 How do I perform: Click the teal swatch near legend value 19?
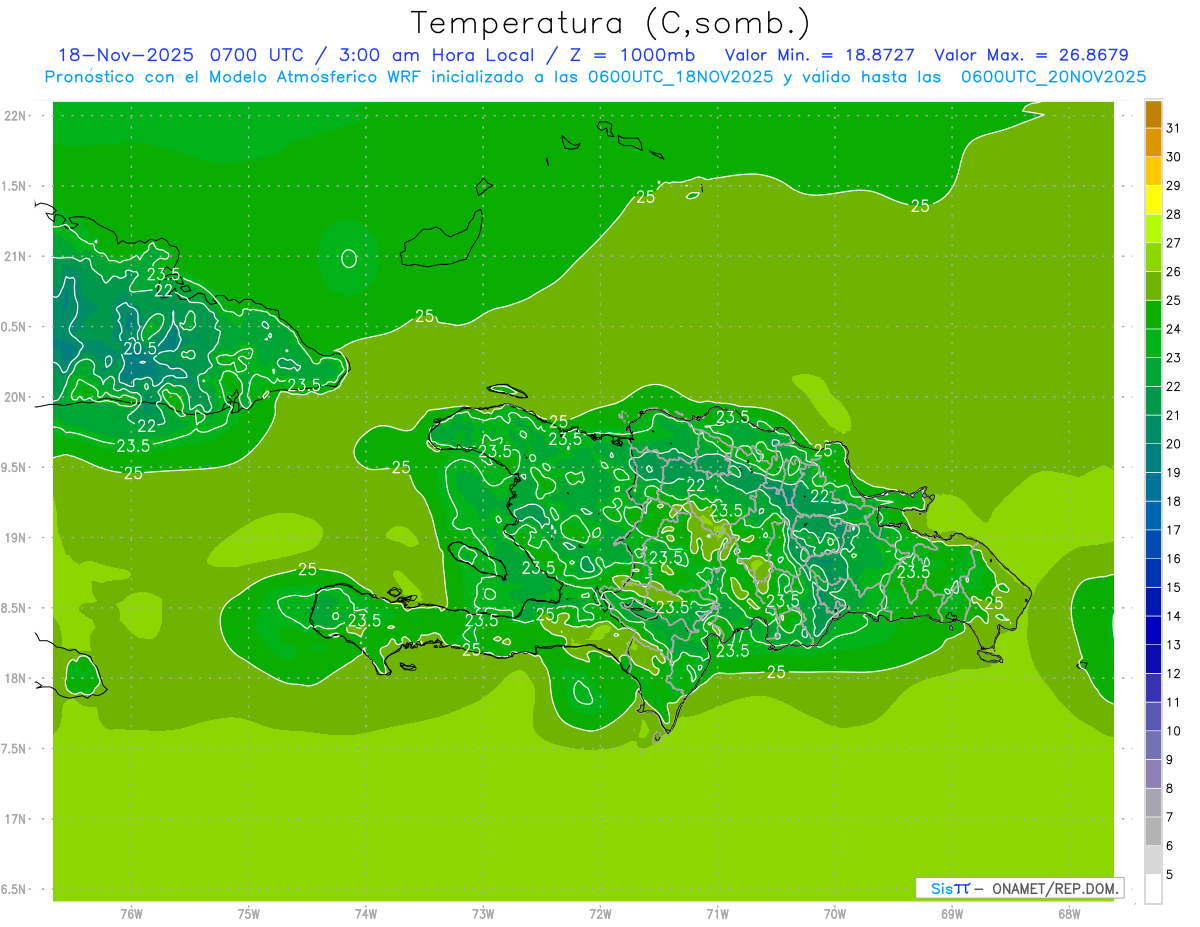[x=1153, y=458]
